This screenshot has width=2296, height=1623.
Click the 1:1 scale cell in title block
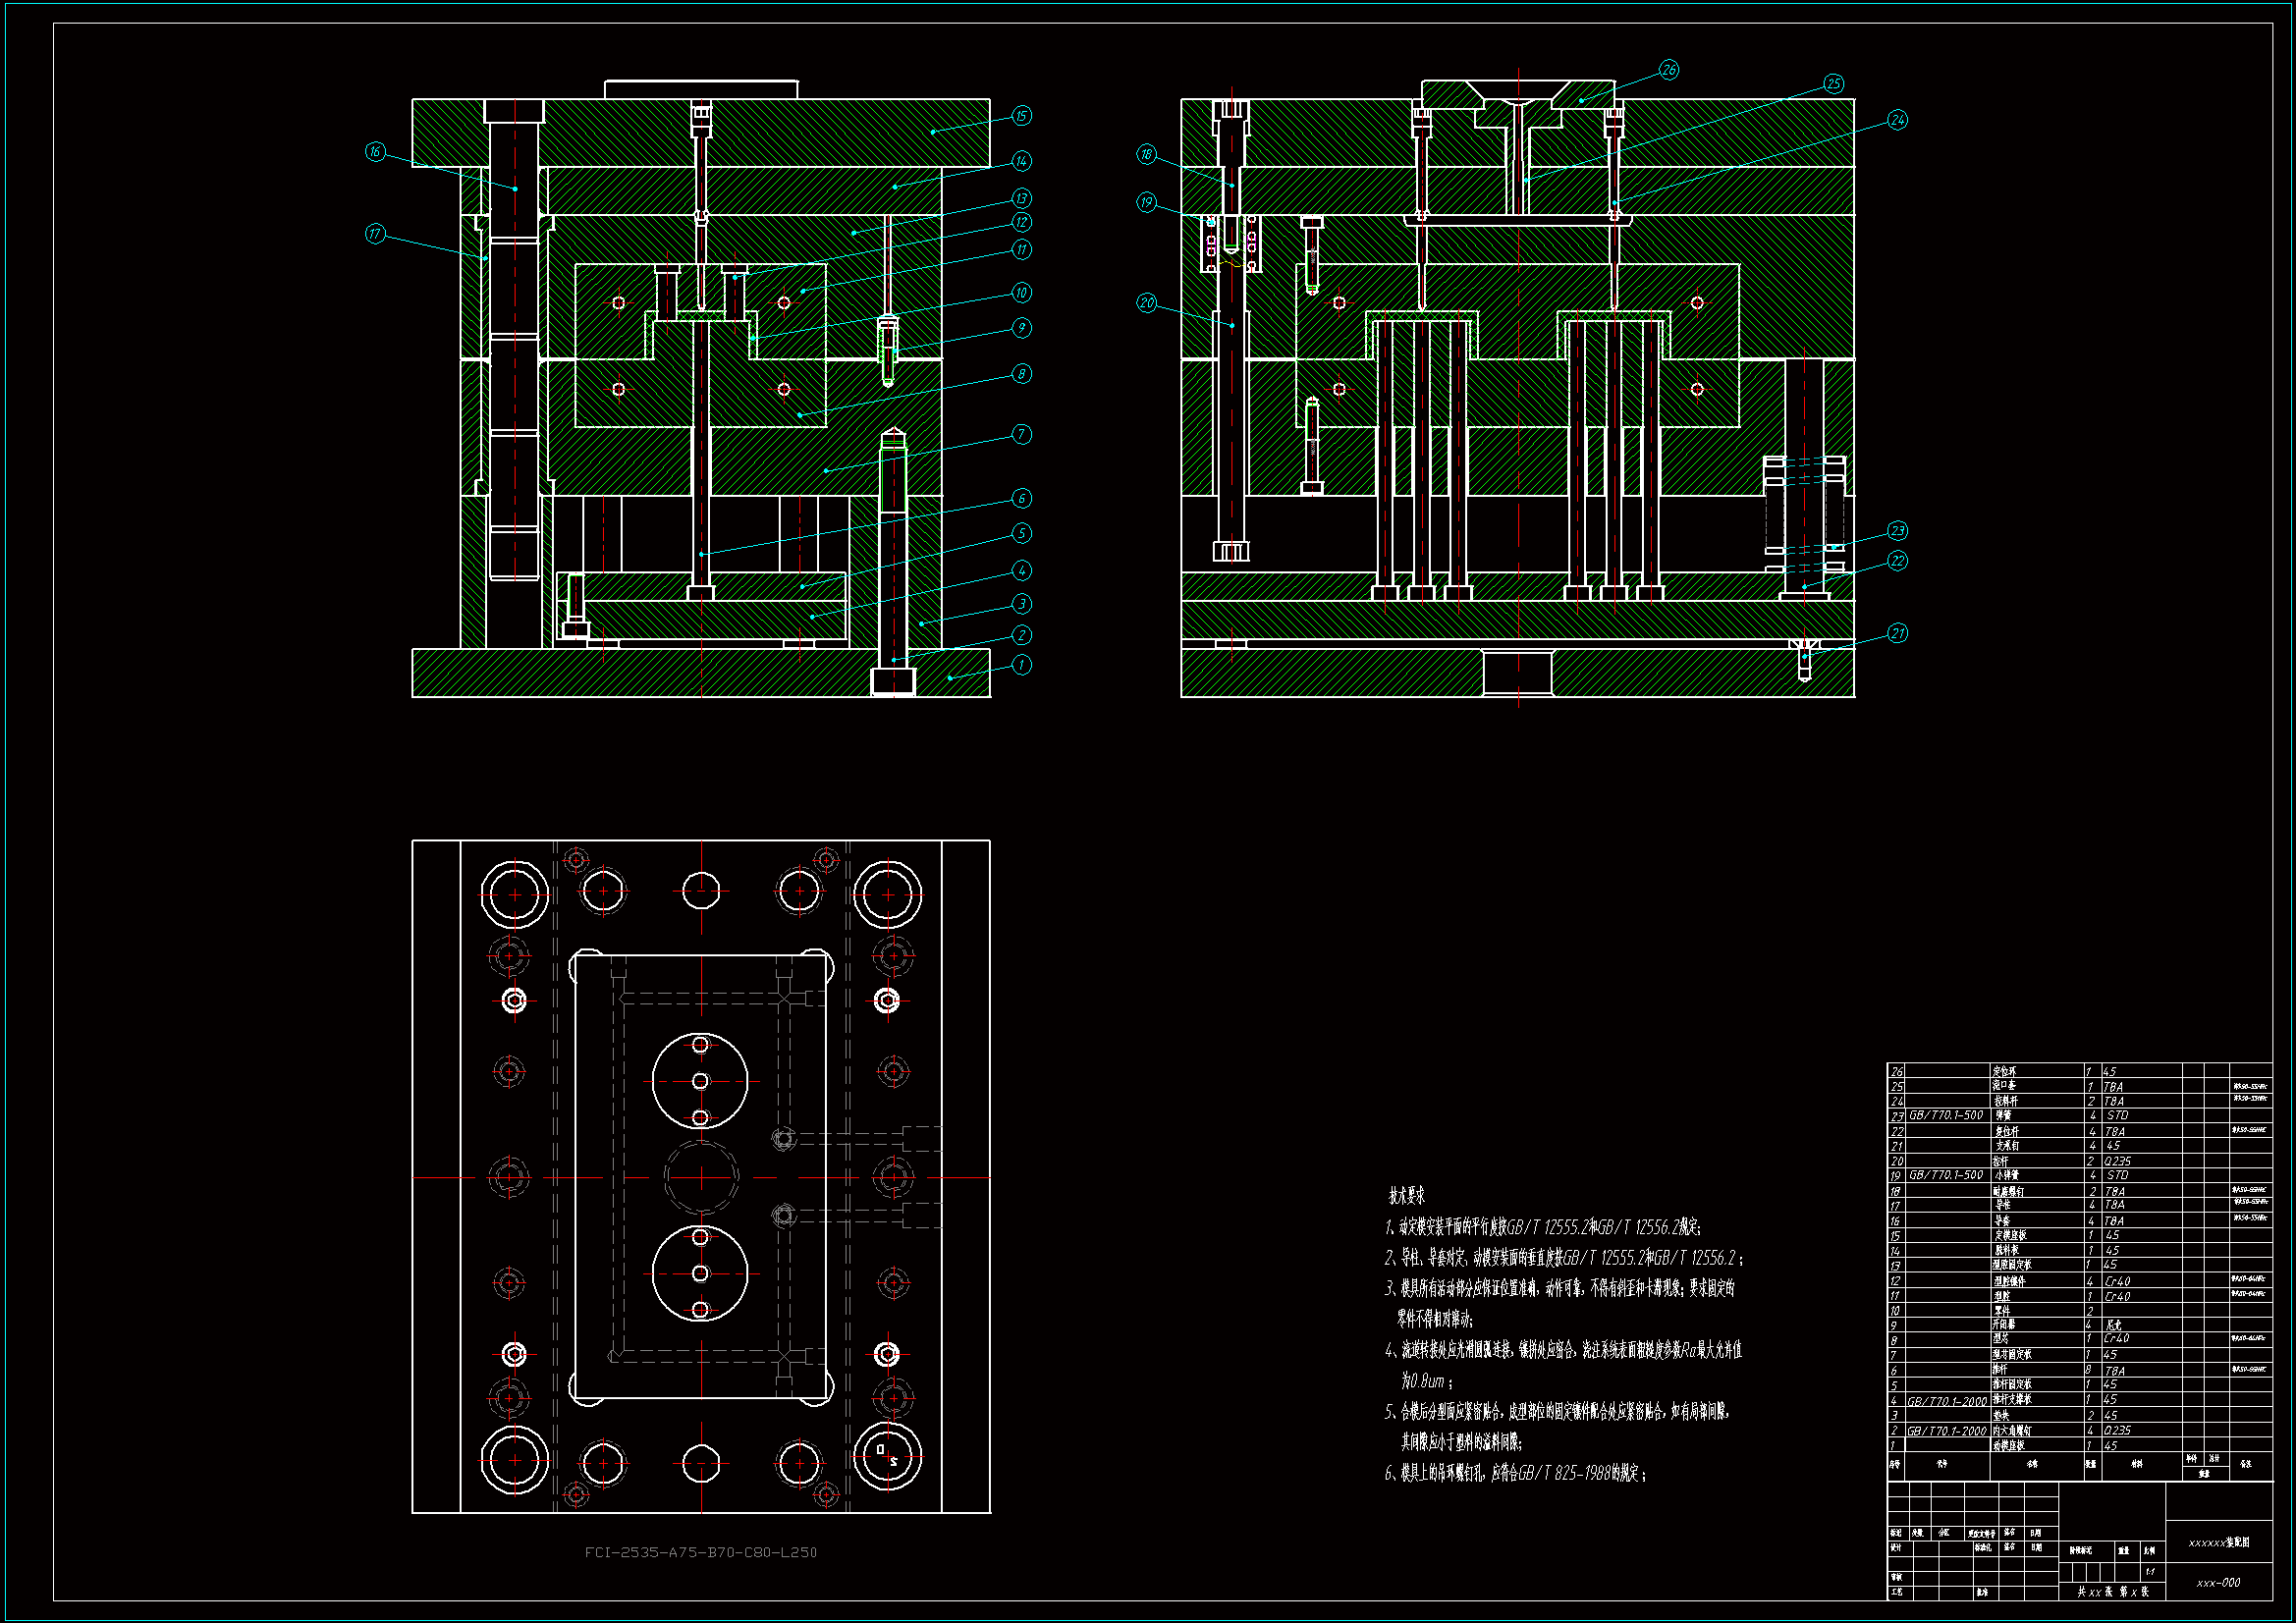click(x=2150, y=1572)
